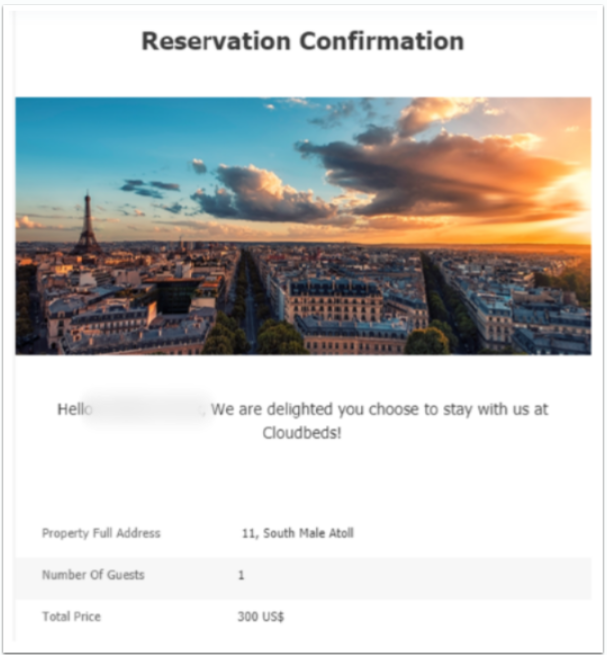Click the guest count value 1
The image size is (607, 655).
click(241, 575)
